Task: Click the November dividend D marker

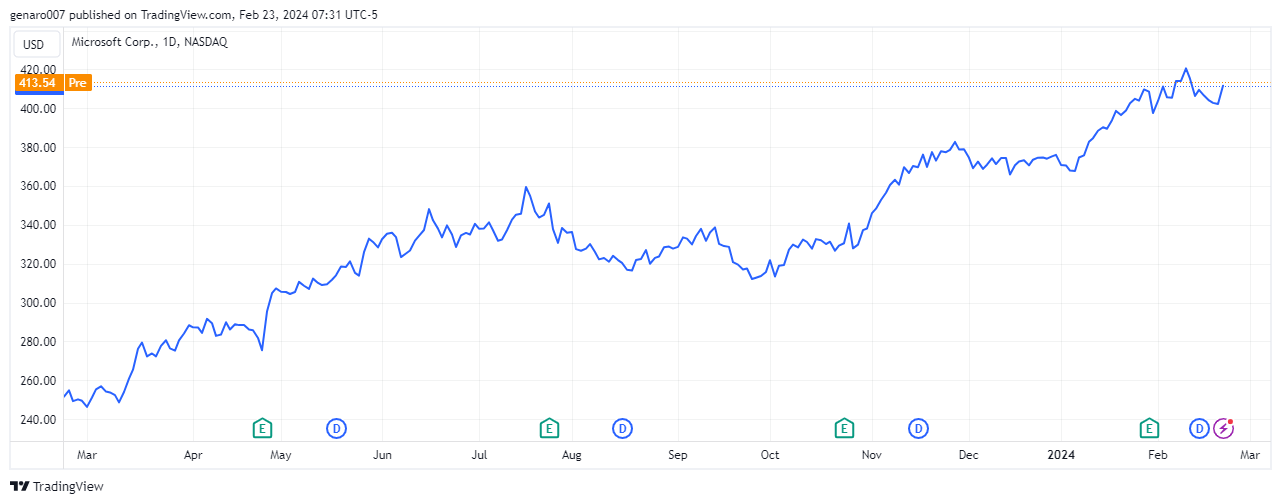Action: (918, 429)
